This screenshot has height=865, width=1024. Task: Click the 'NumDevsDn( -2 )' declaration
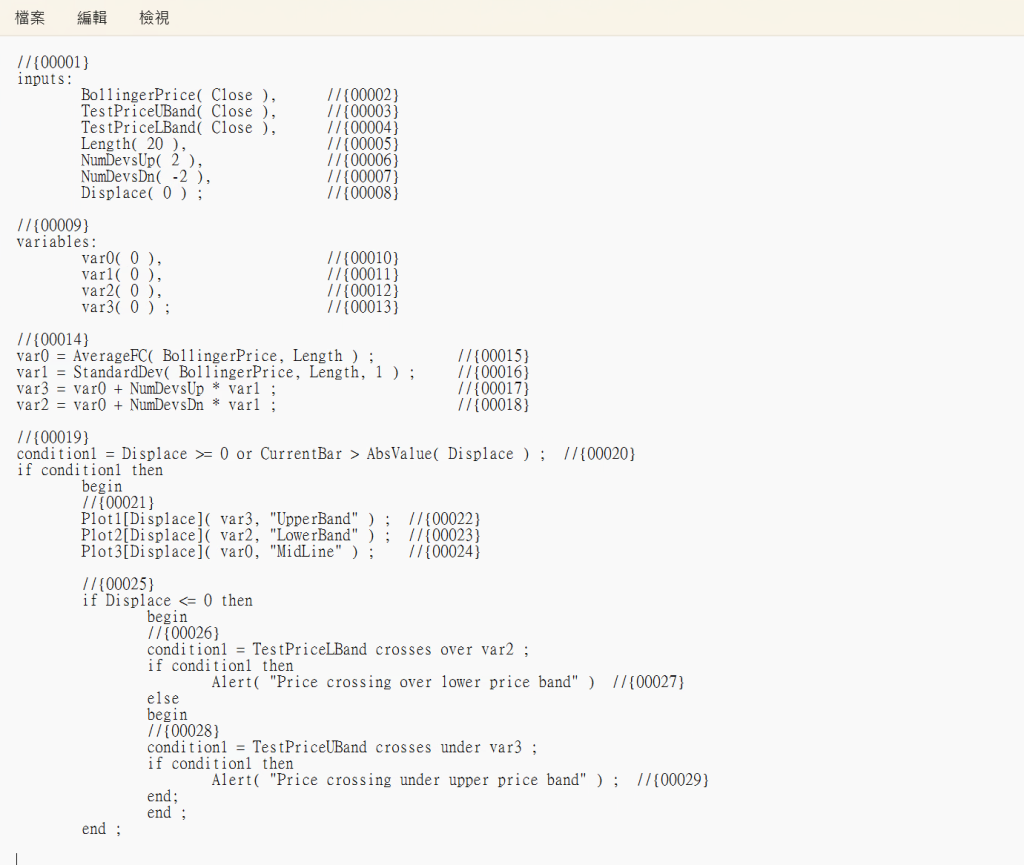coord(146,177)
